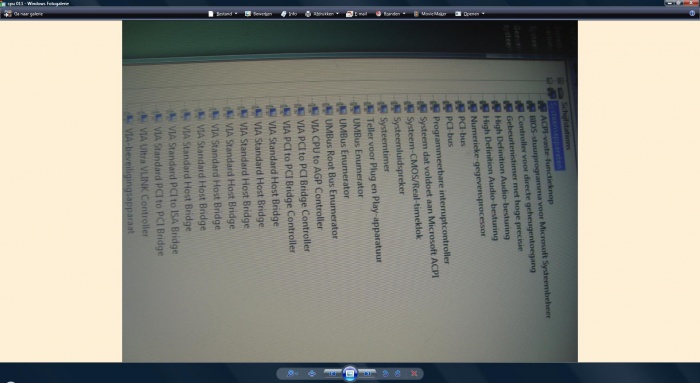This screenshot has width=700, height=383.
Task: Click the MovieMaker toolbar button
Action: click(x=430, y=14)
